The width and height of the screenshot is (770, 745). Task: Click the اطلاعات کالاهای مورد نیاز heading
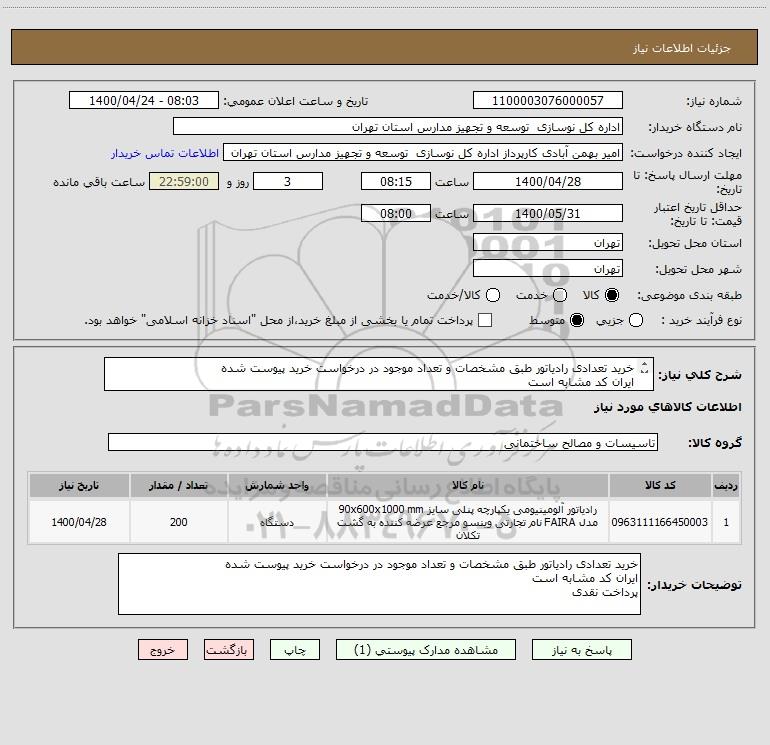(668, 407)
